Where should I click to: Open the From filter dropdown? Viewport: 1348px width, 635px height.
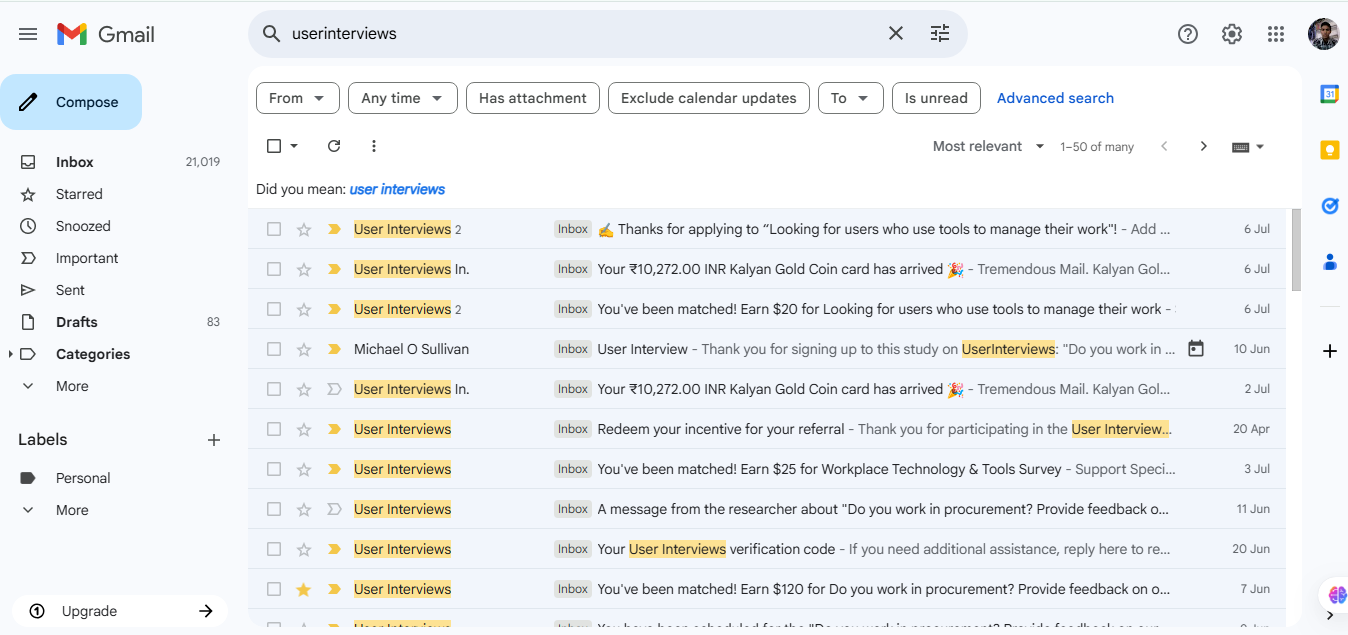click(x=298, y=98)
